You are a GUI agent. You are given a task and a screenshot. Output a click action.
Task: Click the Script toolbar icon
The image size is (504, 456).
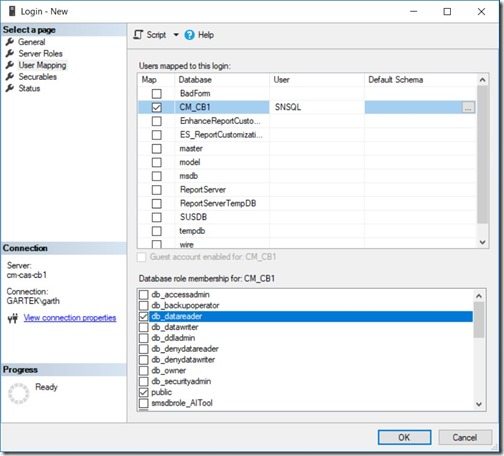[138, 35]
